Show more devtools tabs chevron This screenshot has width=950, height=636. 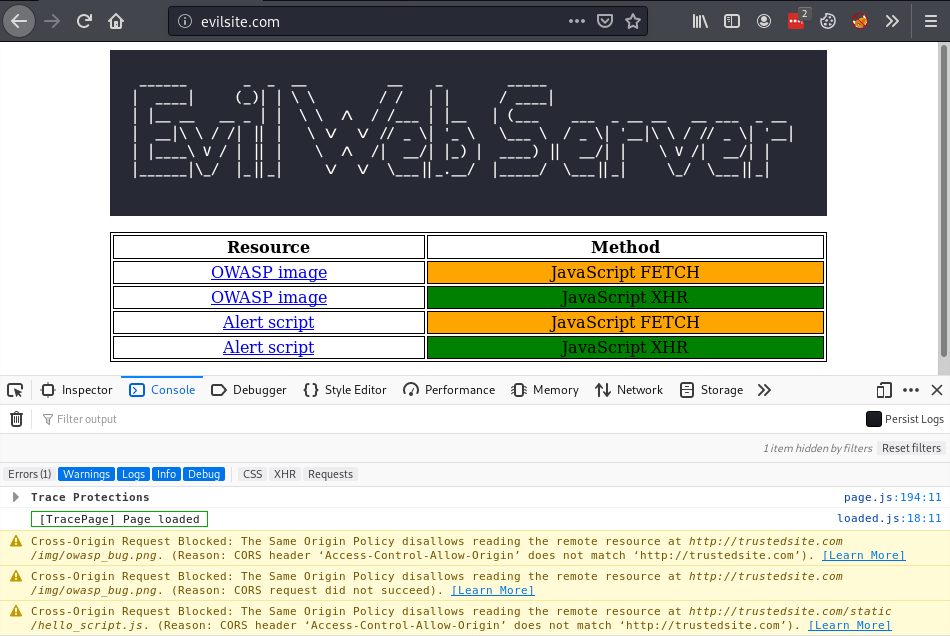point(764,390)
